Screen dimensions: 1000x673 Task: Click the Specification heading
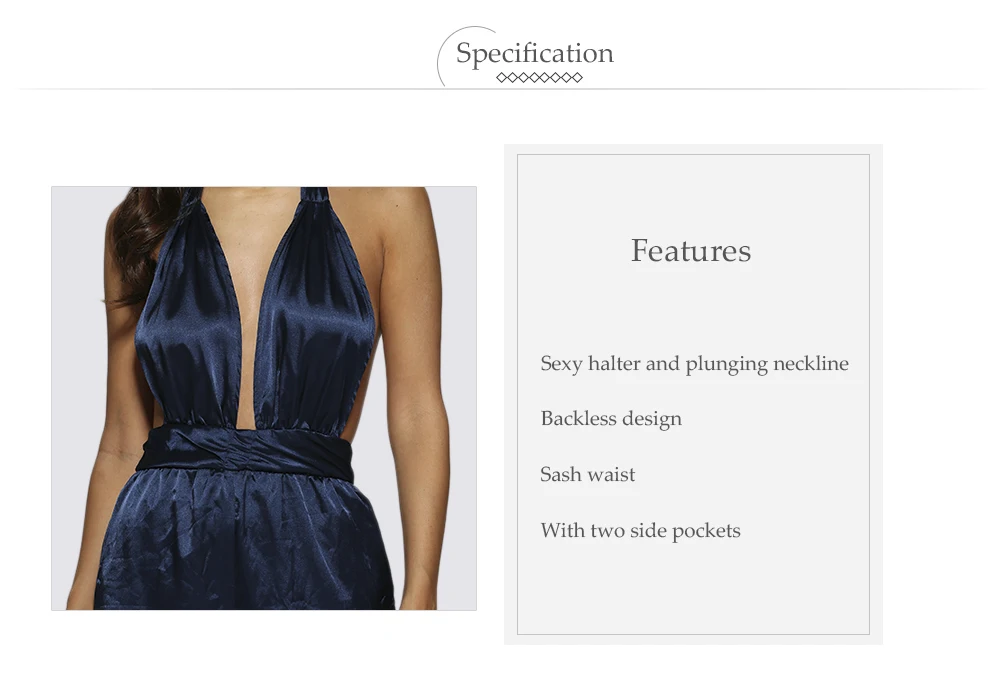point(534,53)
